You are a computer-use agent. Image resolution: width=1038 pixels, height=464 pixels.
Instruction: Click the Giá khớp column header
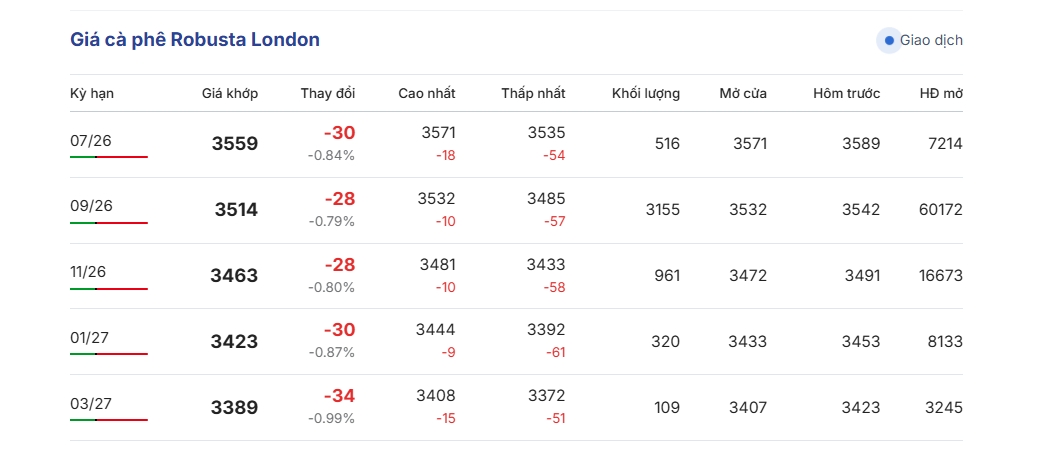point(230,93)
